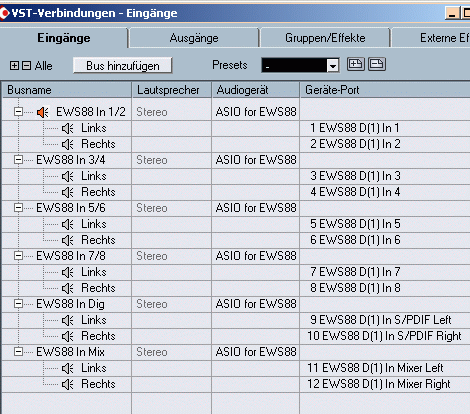Image resolution: width=470 pixels, height=414 pixels.
Task: Collapse the EWS88 In 5/6 bus
Action: click(19, 208)
